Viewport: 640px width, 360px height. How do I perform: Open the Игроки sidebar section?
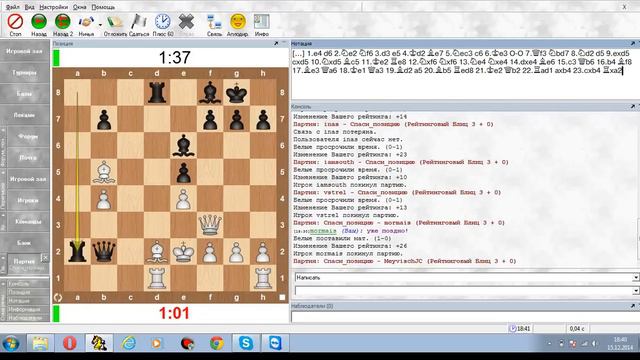point(28,200)
